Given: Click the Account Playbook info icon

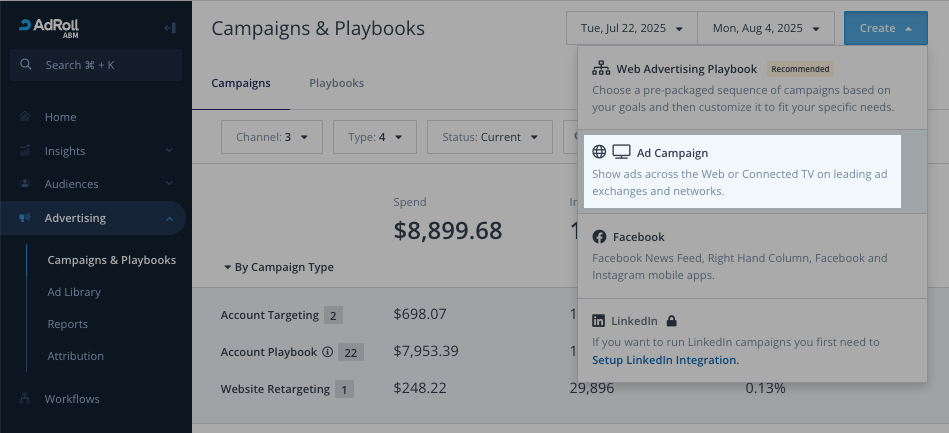Looking at the screenshot, I should [327, 352].
